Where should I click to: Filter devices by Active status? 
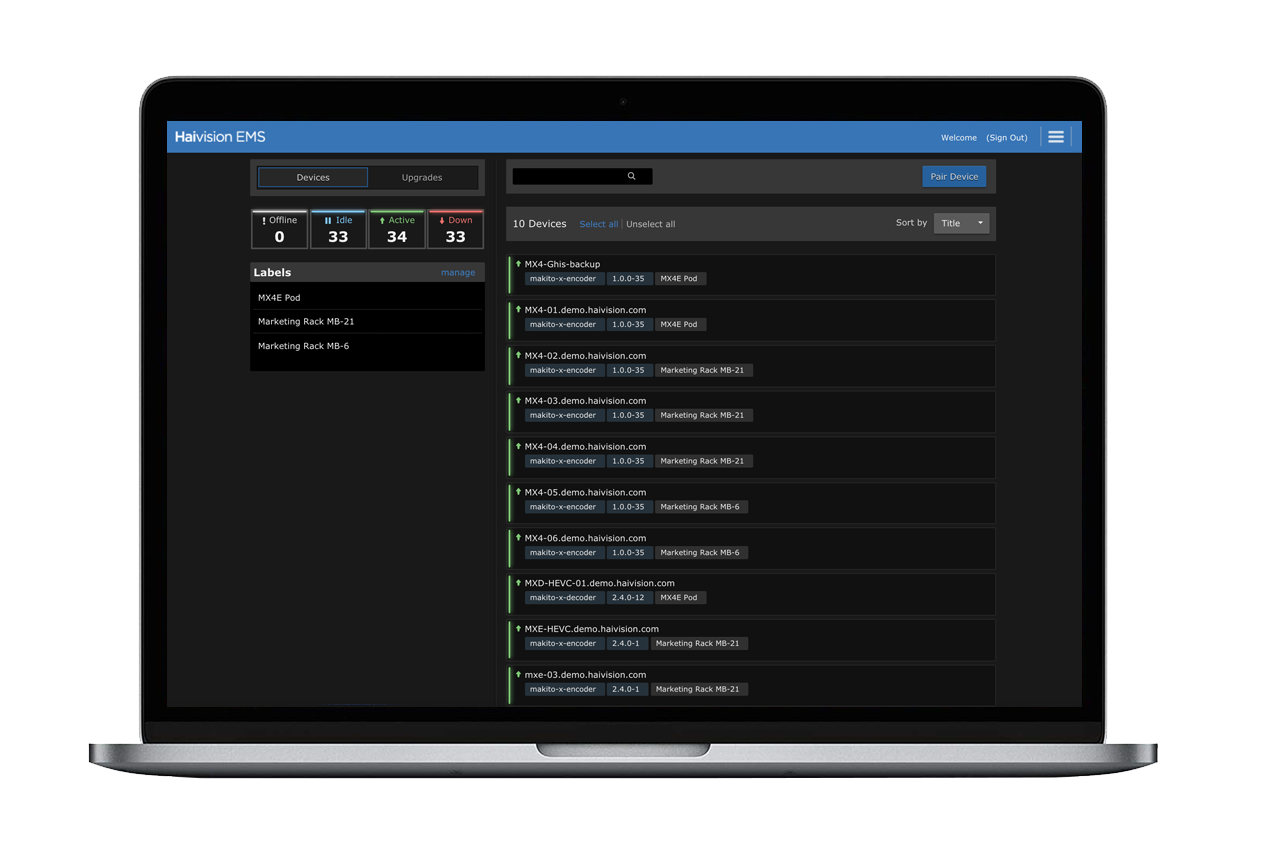pyautogui.click(x=397, y=229)
